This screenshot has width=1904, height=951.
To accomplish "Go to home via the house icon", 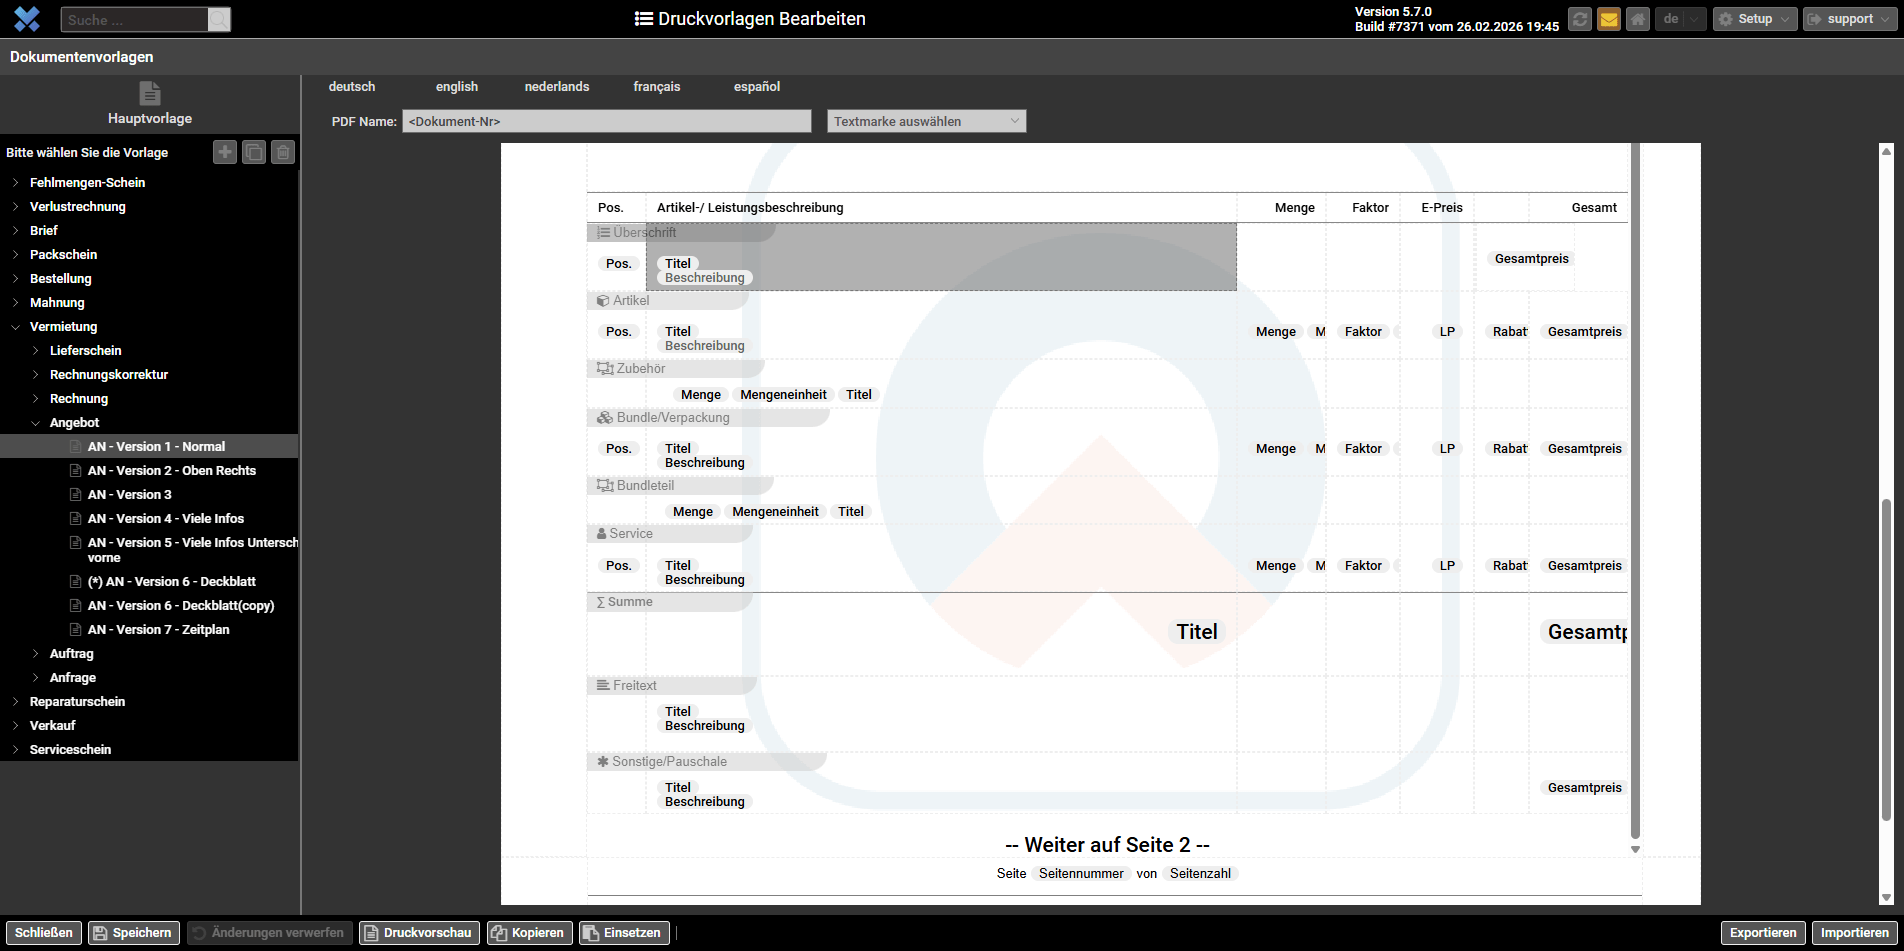I will 1638,19.
